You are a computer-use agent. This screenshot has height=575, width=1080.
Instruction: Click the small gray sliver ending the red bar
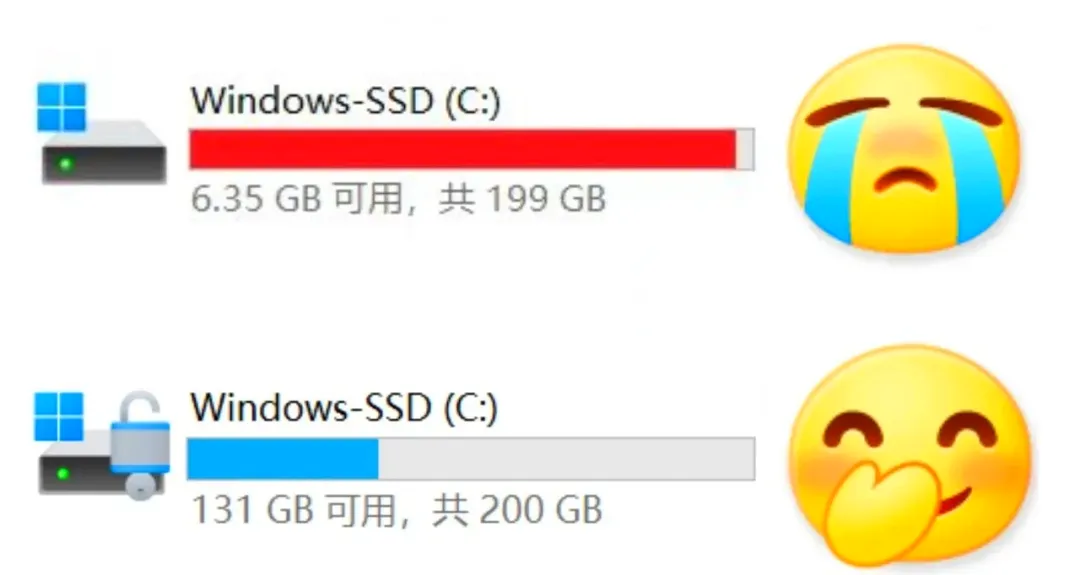tap(745, 149)
